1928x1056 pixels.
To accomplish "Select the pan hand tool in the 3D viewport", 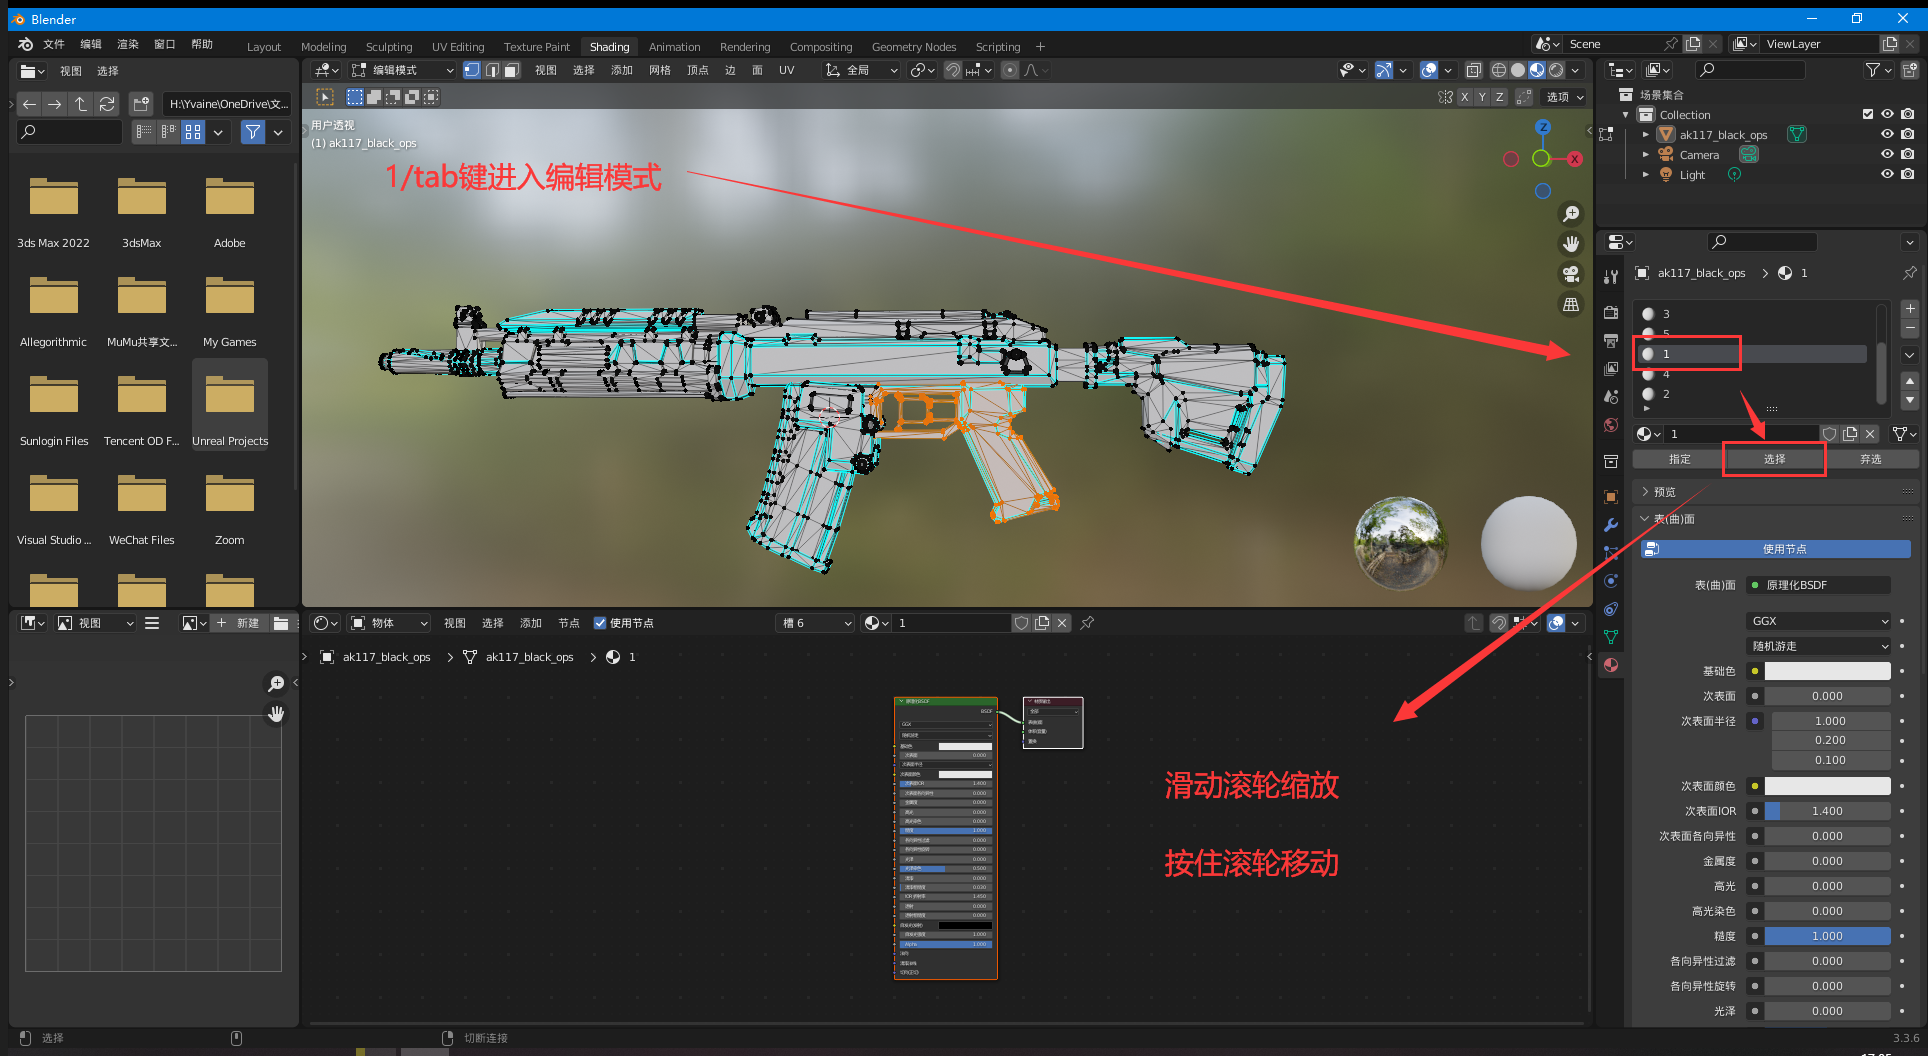I will (x=1571, y=244).
